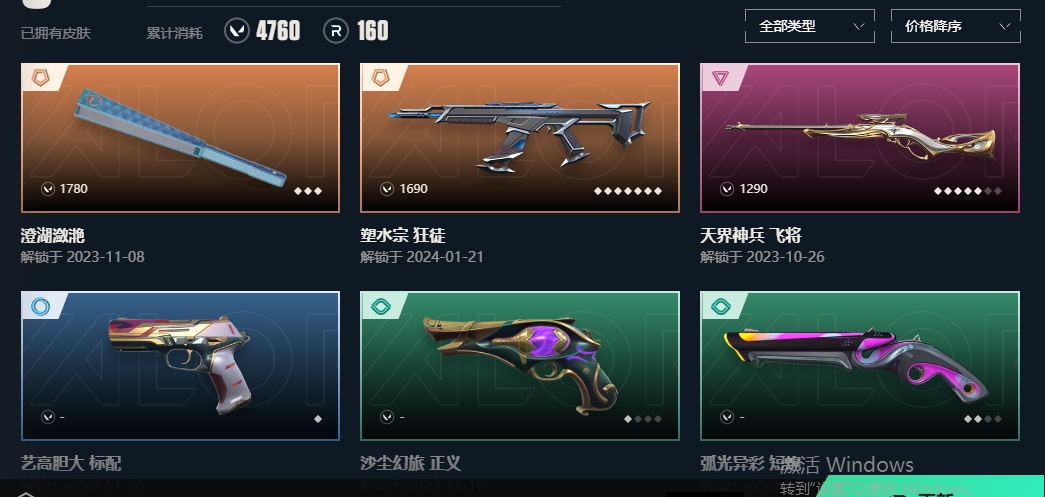Click the Radianite Points icon beside 160
Viewport: 1045px width, 497px height.
336,31
